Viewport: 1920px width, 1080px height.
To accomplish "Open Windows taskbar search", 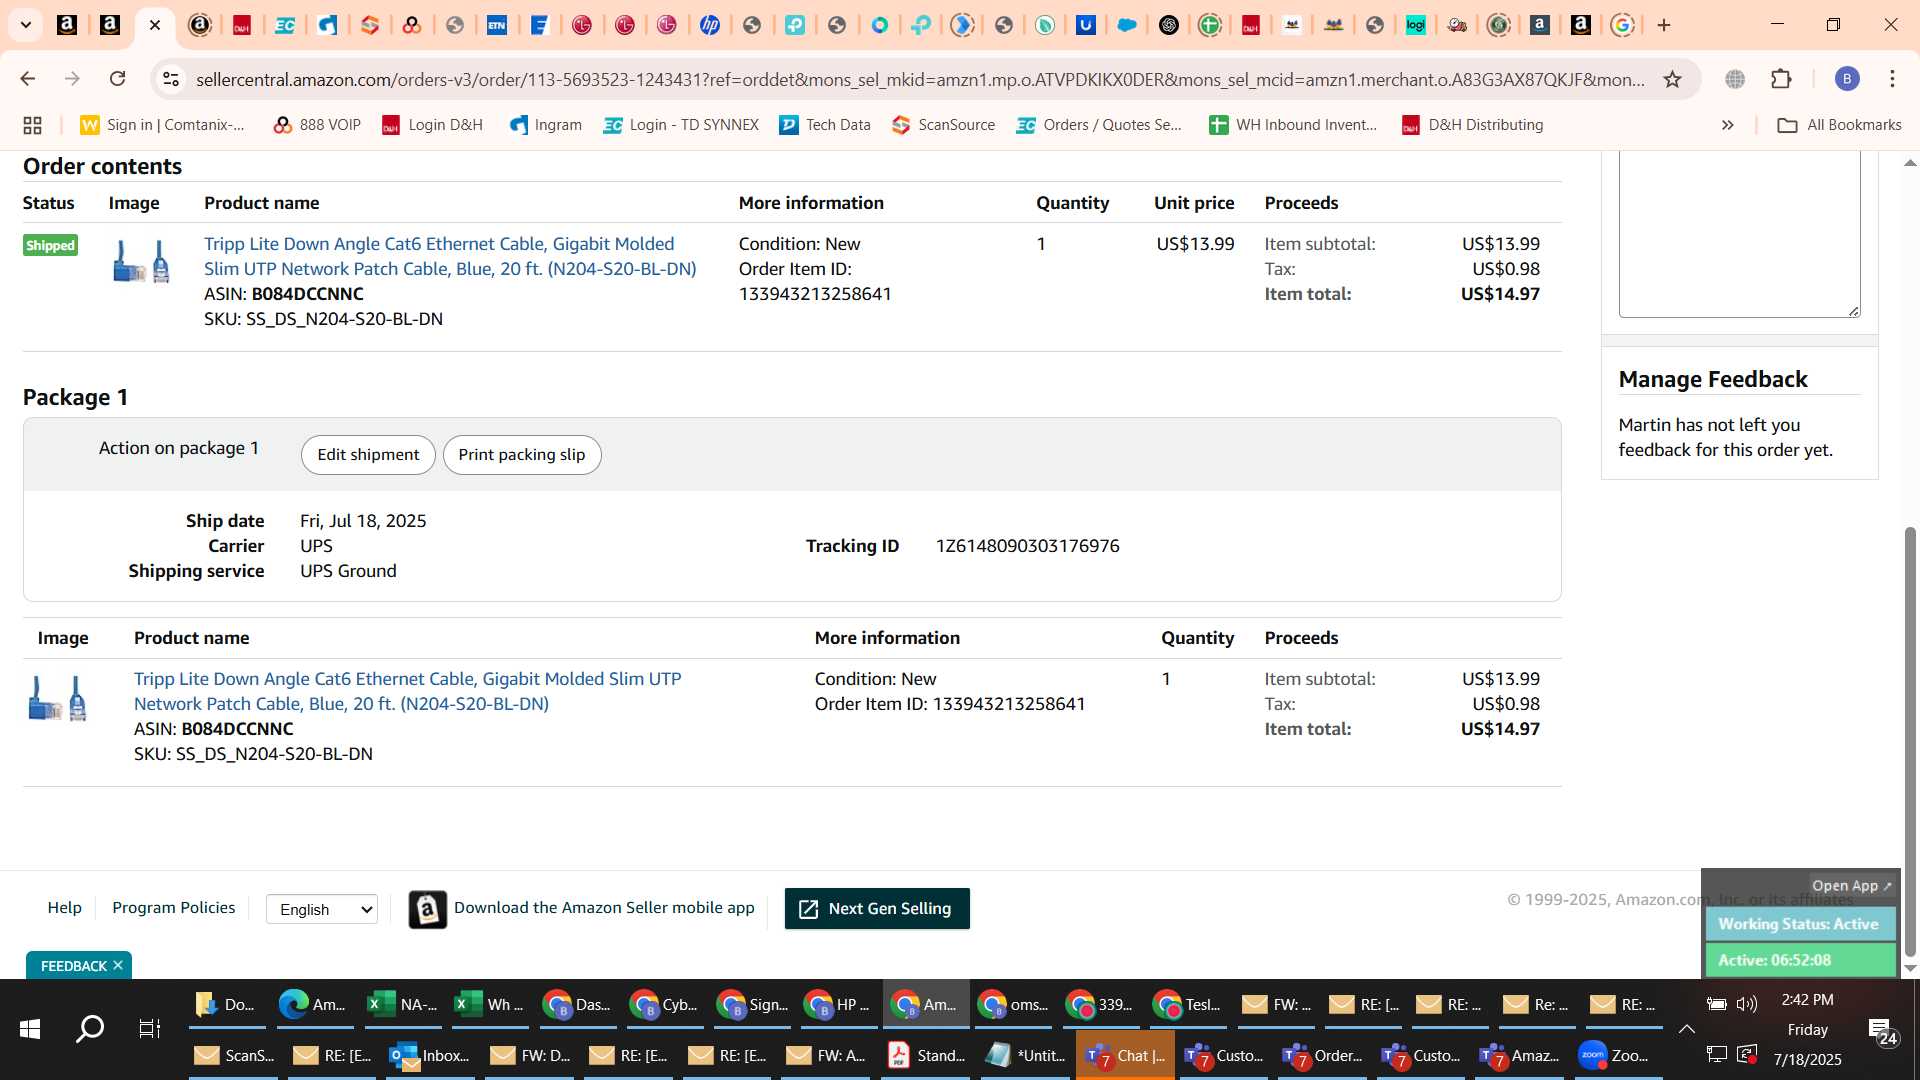I will pos(90,1029).
